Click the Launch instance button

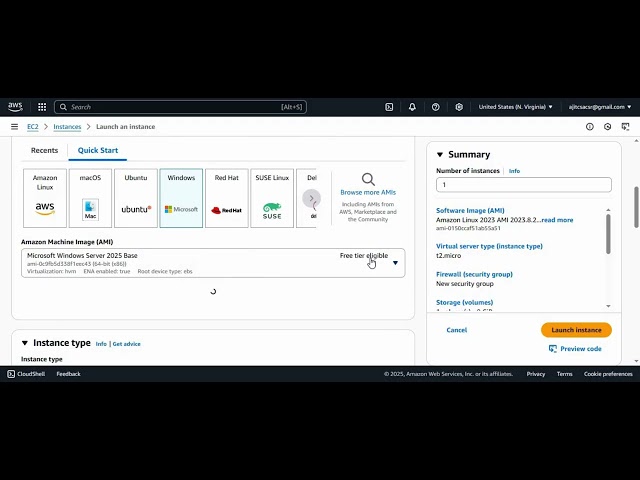click(x=576, y=330)
